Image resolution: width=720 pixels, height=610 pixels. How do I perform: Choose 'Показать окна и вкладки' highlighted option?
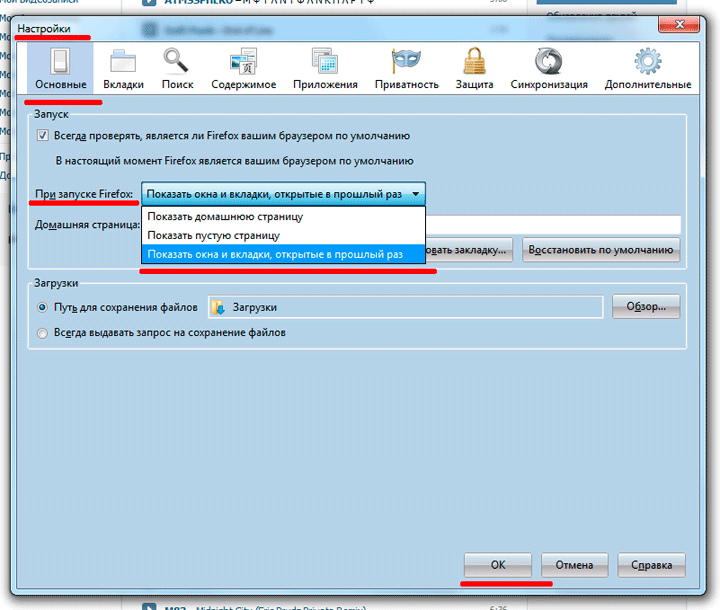click(283, 254)
